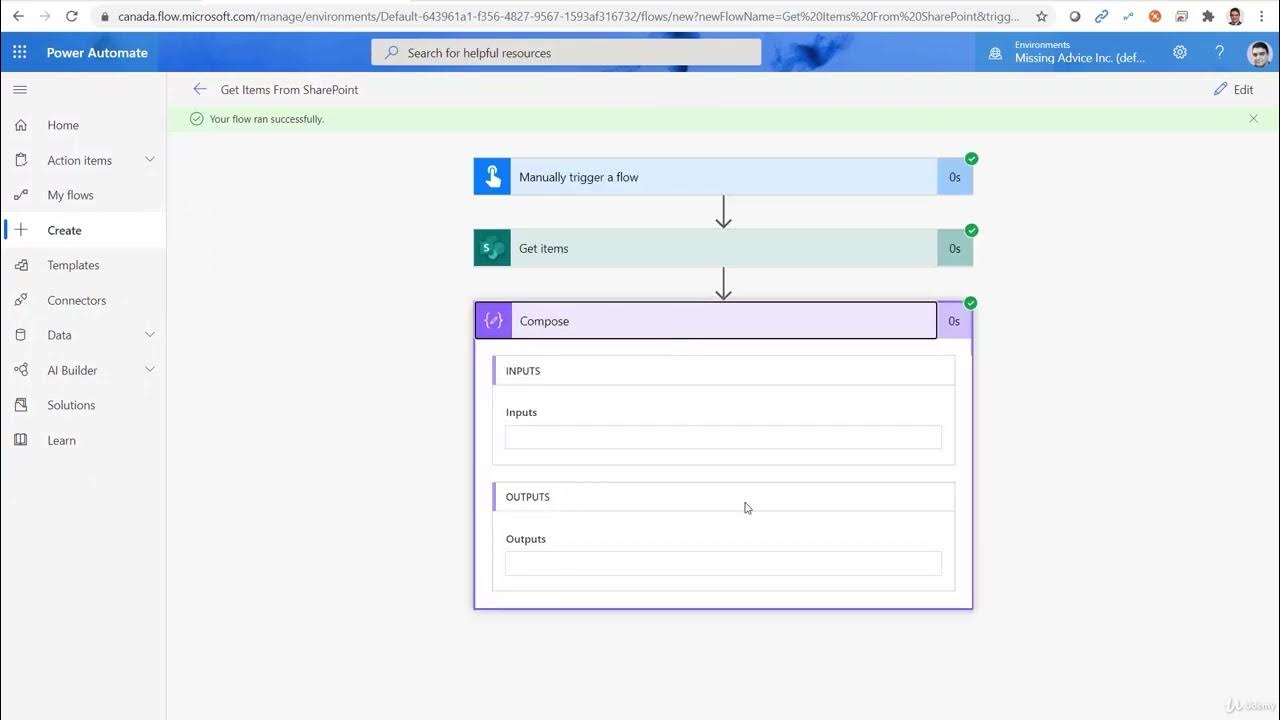Click the SharePoint Get items icon
Viewport: 1280px width, 720px height.
click(x=492, y=248)
